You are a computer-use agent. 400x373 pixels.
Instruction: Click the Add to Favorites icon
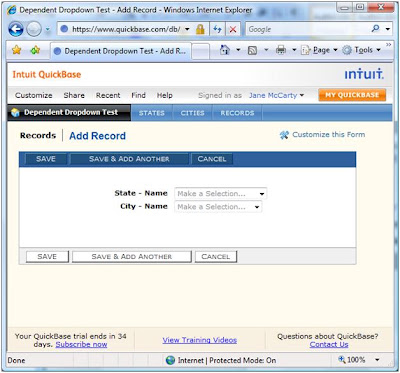tap(35, 50)
